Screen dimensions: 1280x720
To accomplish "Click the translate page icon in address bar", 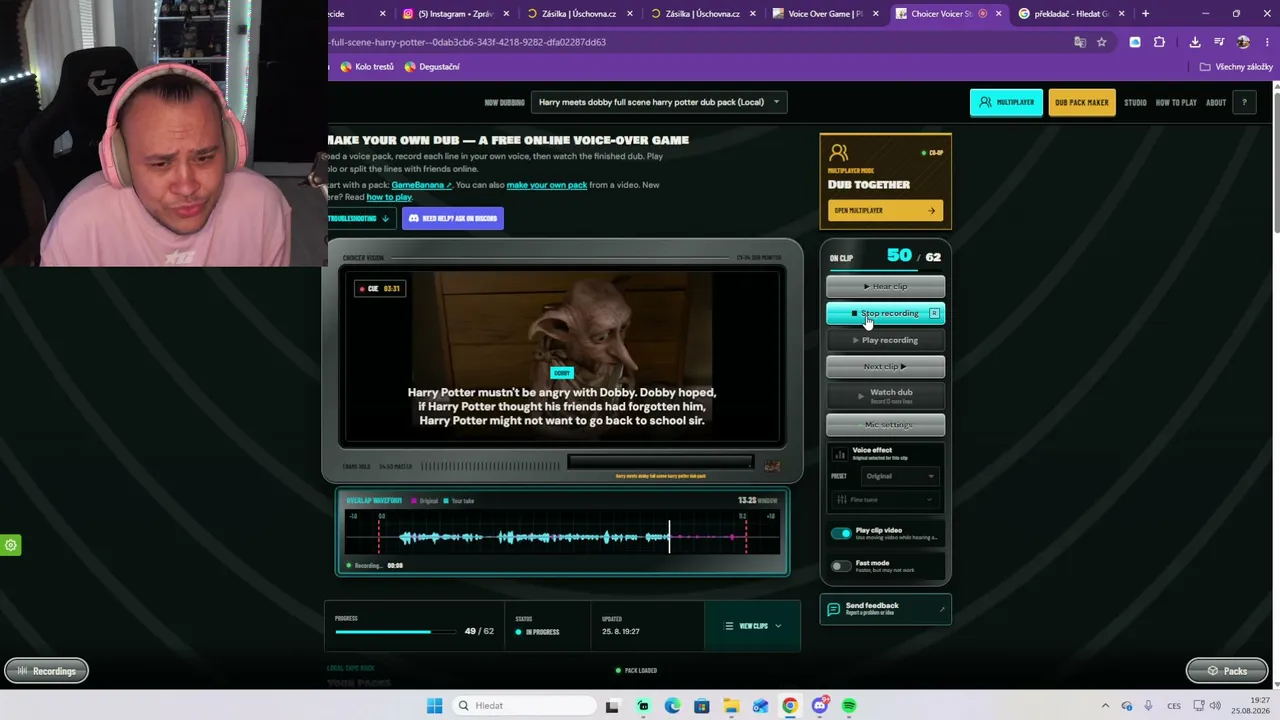I will click(x=1080, y=42).
